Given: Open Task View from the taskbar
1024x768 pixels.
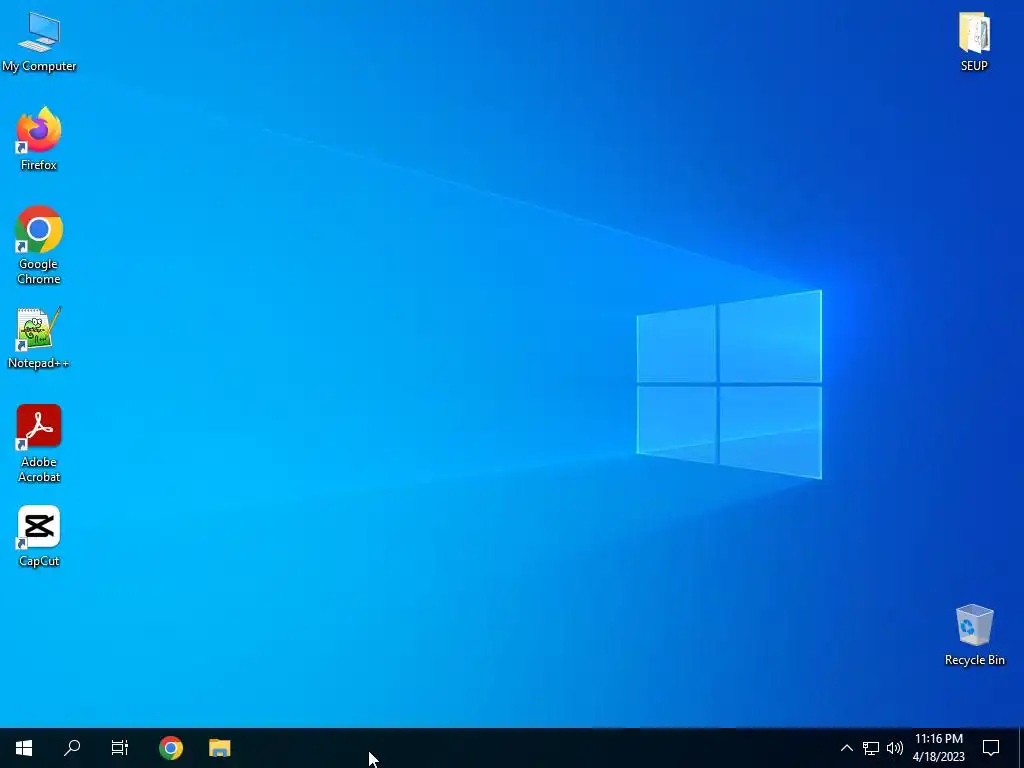Looking at the screenshot, I should point(120,748).
